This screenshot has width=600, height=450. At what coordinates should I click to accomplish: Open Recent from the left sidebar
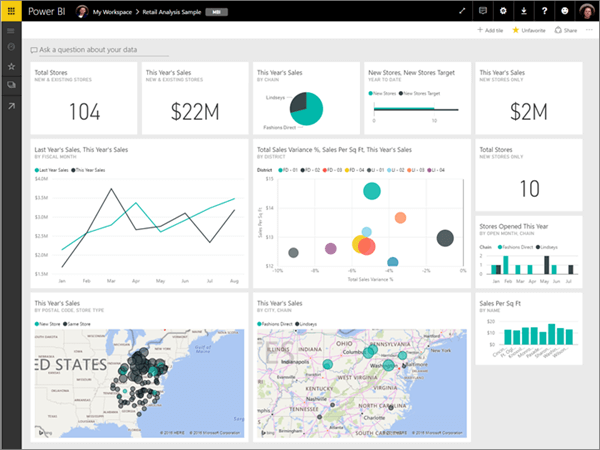pos(11,47)
